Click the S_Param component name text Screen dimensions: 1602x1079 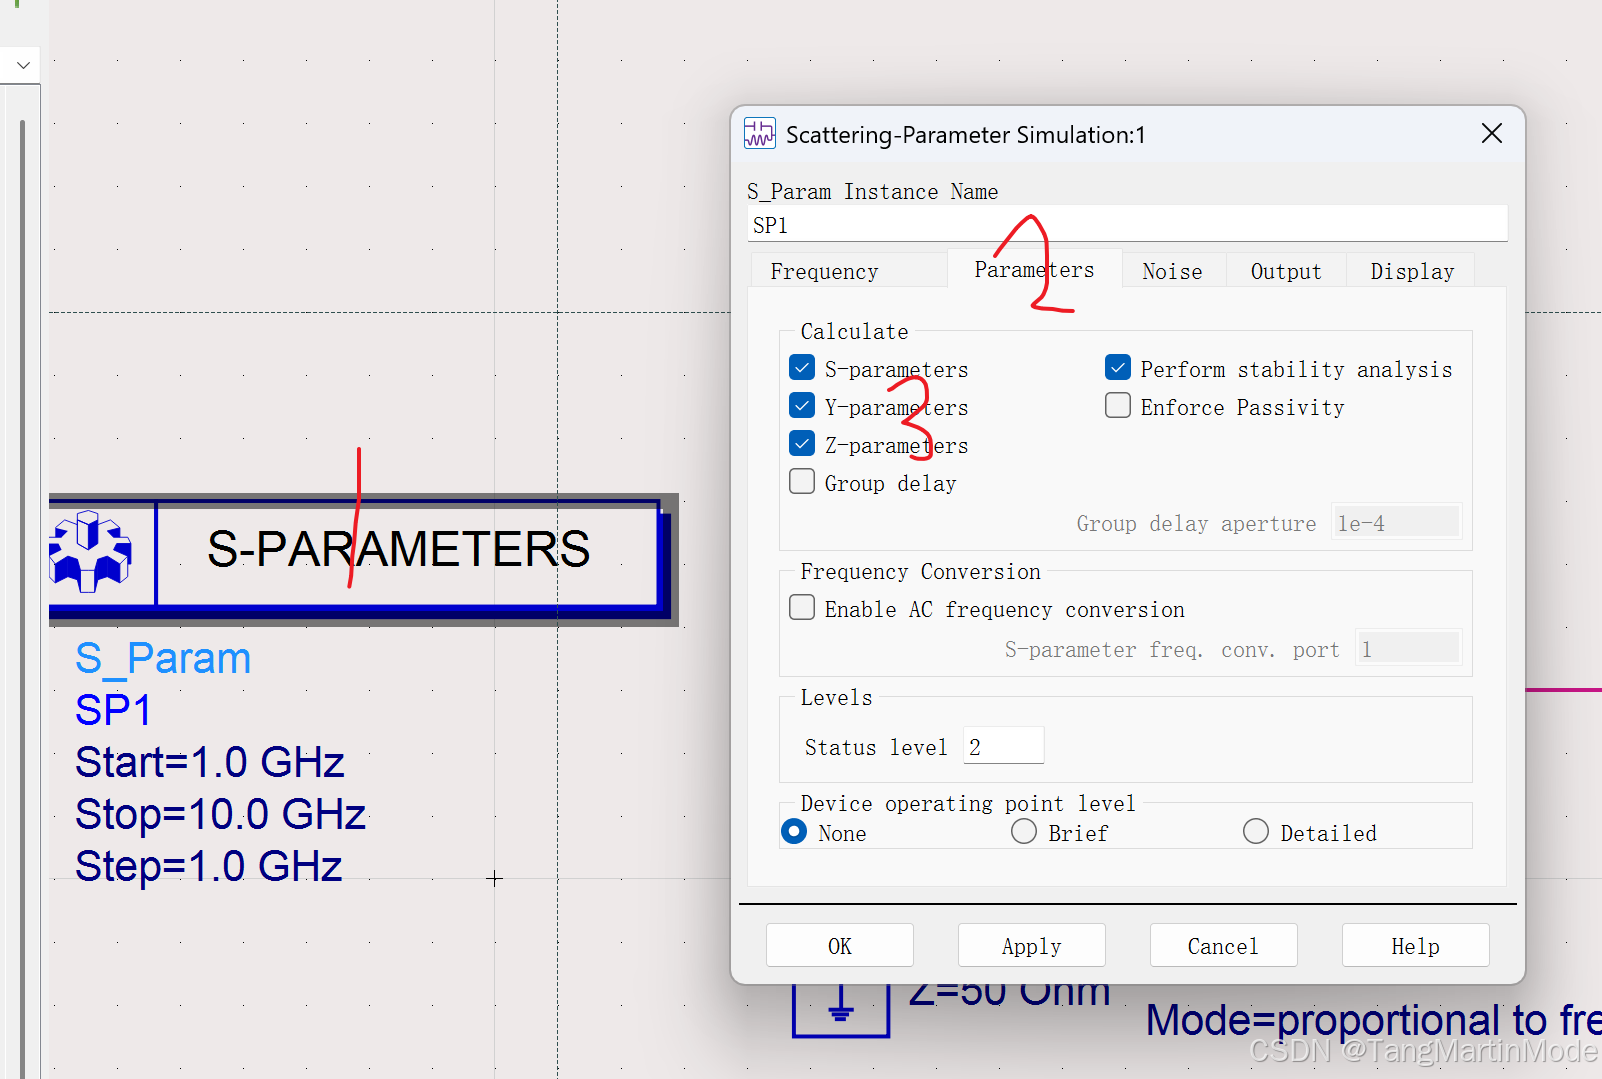tap(163, 659)
